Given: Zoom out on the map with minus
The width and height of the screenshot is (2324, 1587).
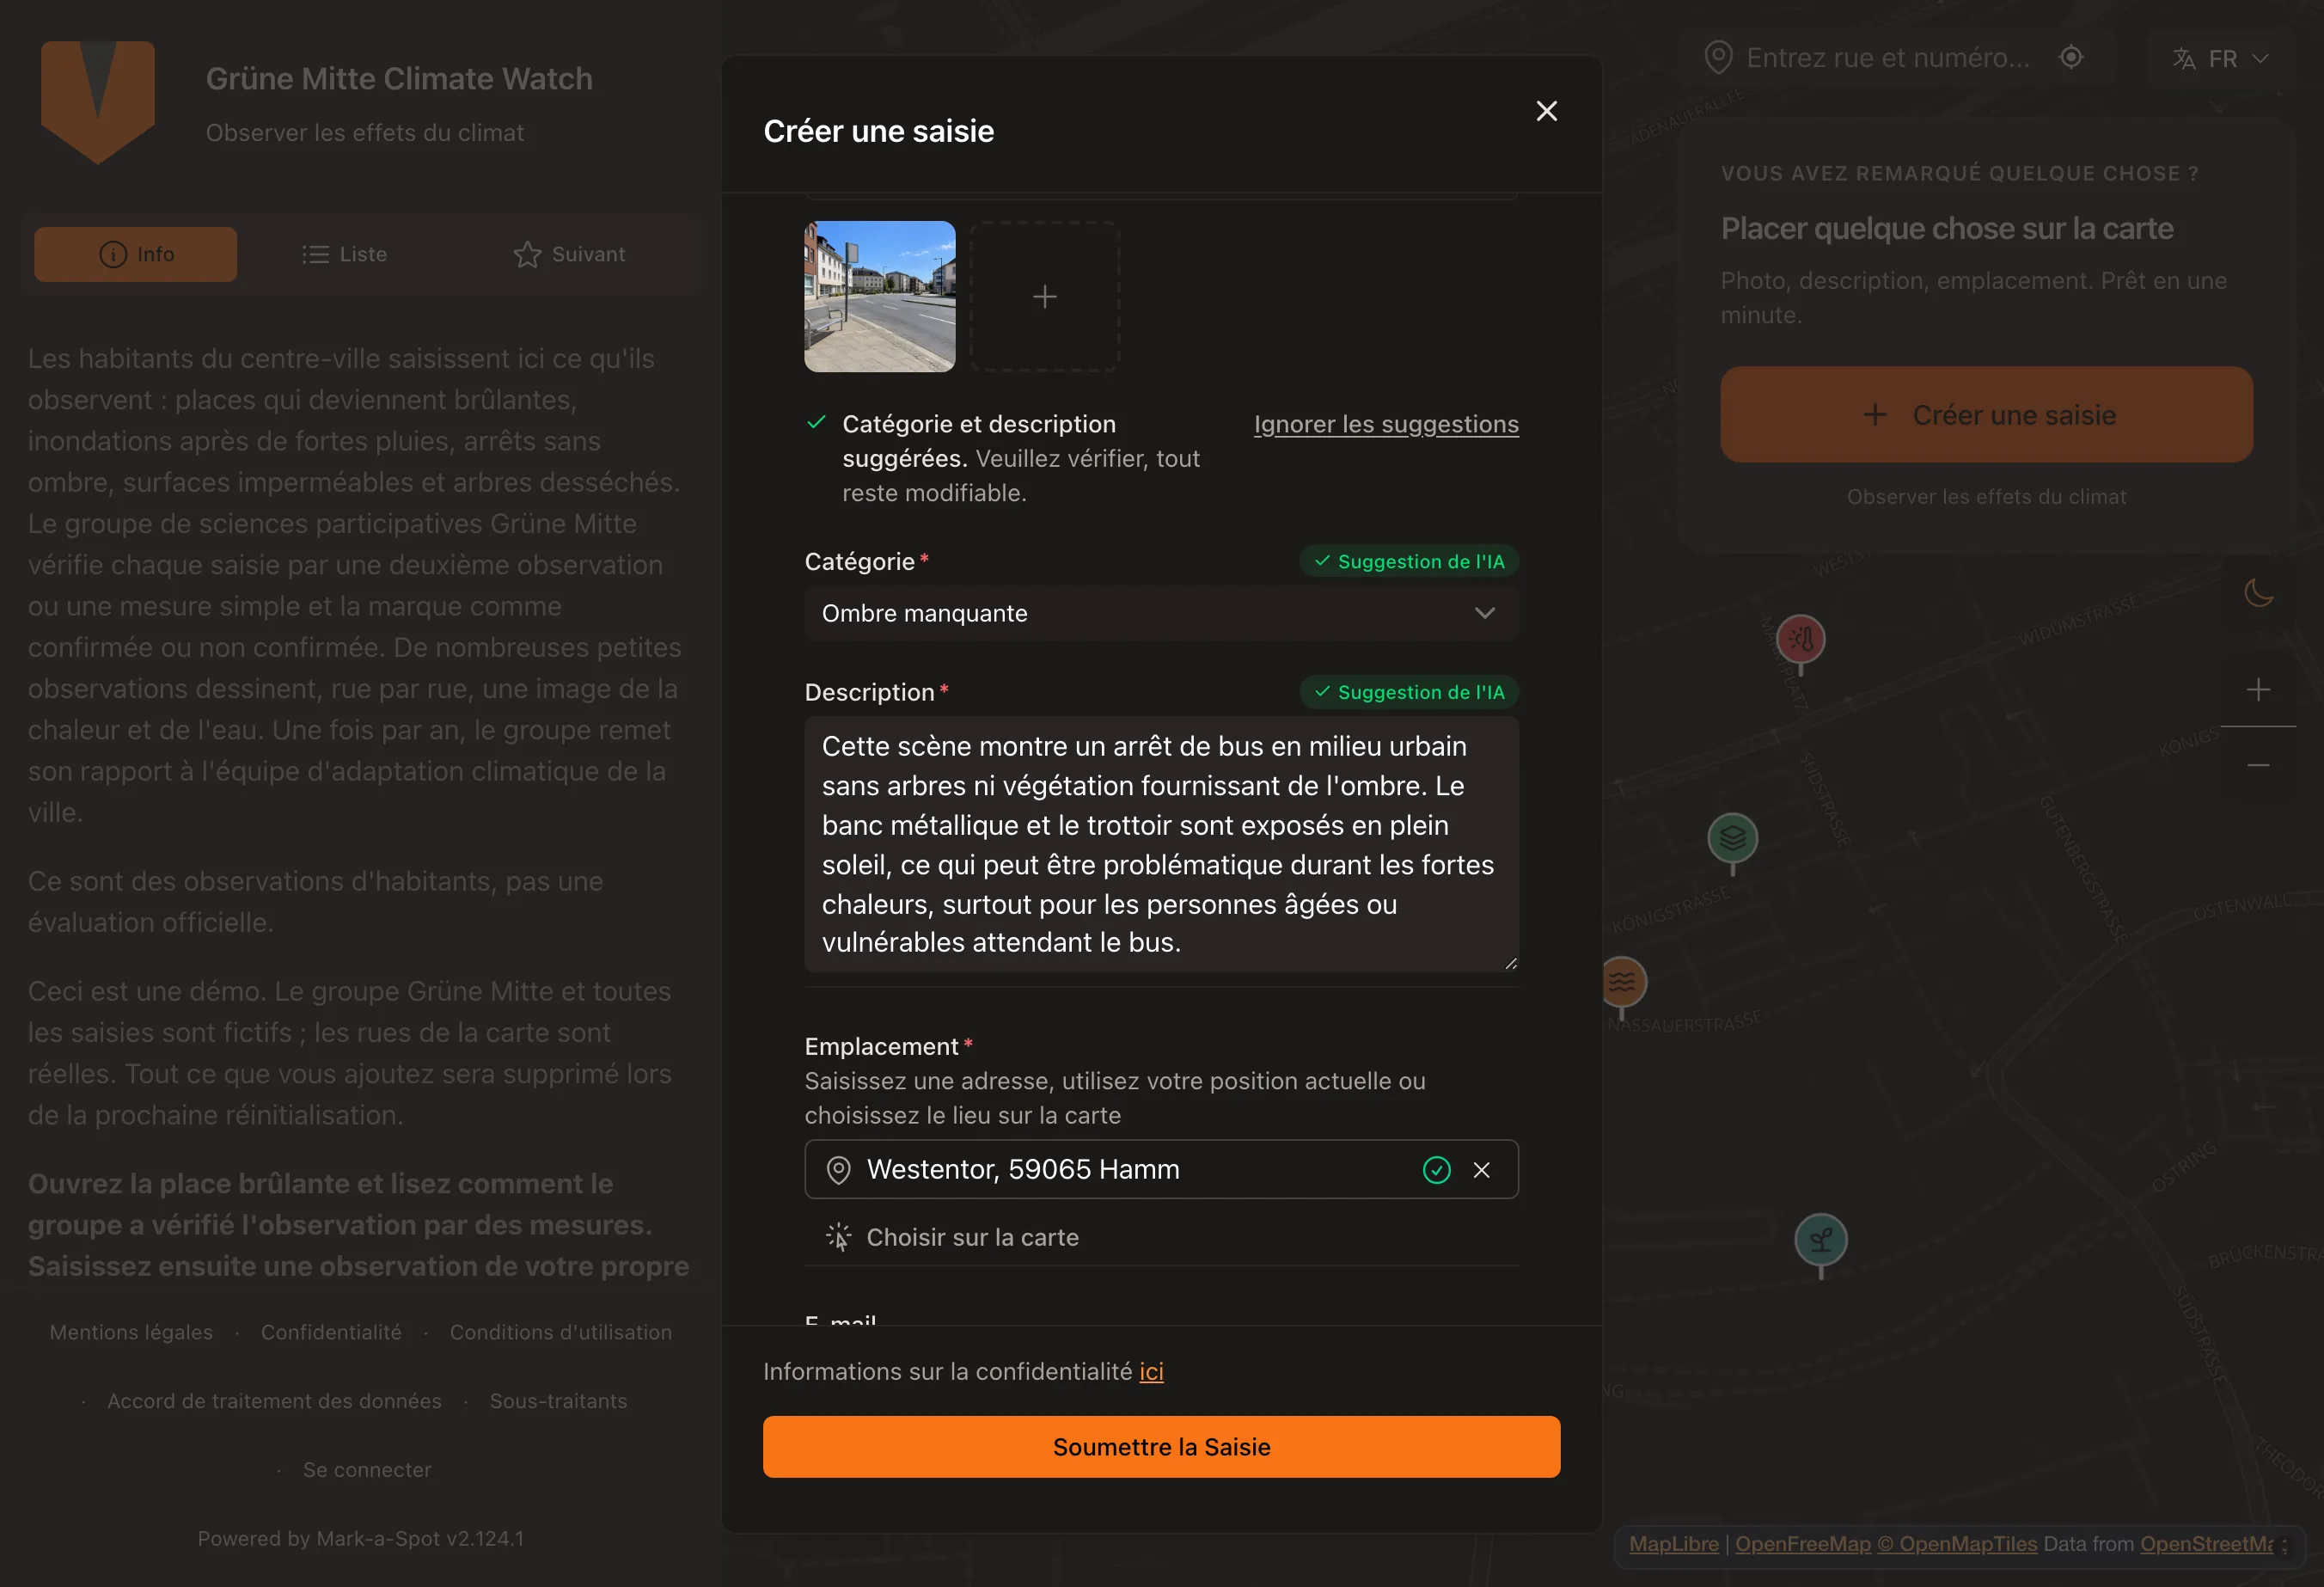Looking at the screenshot, I should pos(2258,765).
